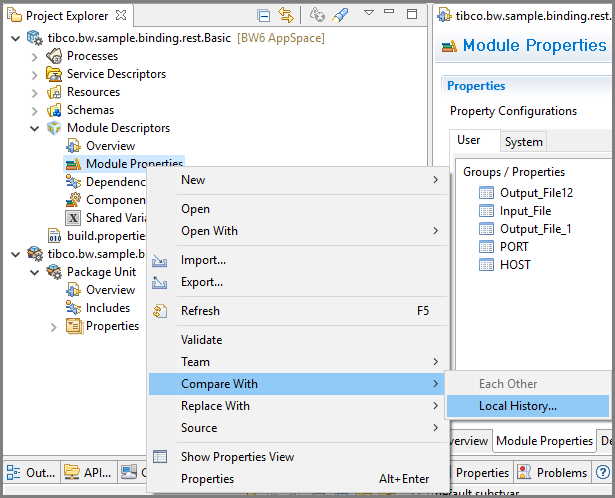Expand the Resources tree node
The image size is (615, 498).
click(x=35, y=93)
